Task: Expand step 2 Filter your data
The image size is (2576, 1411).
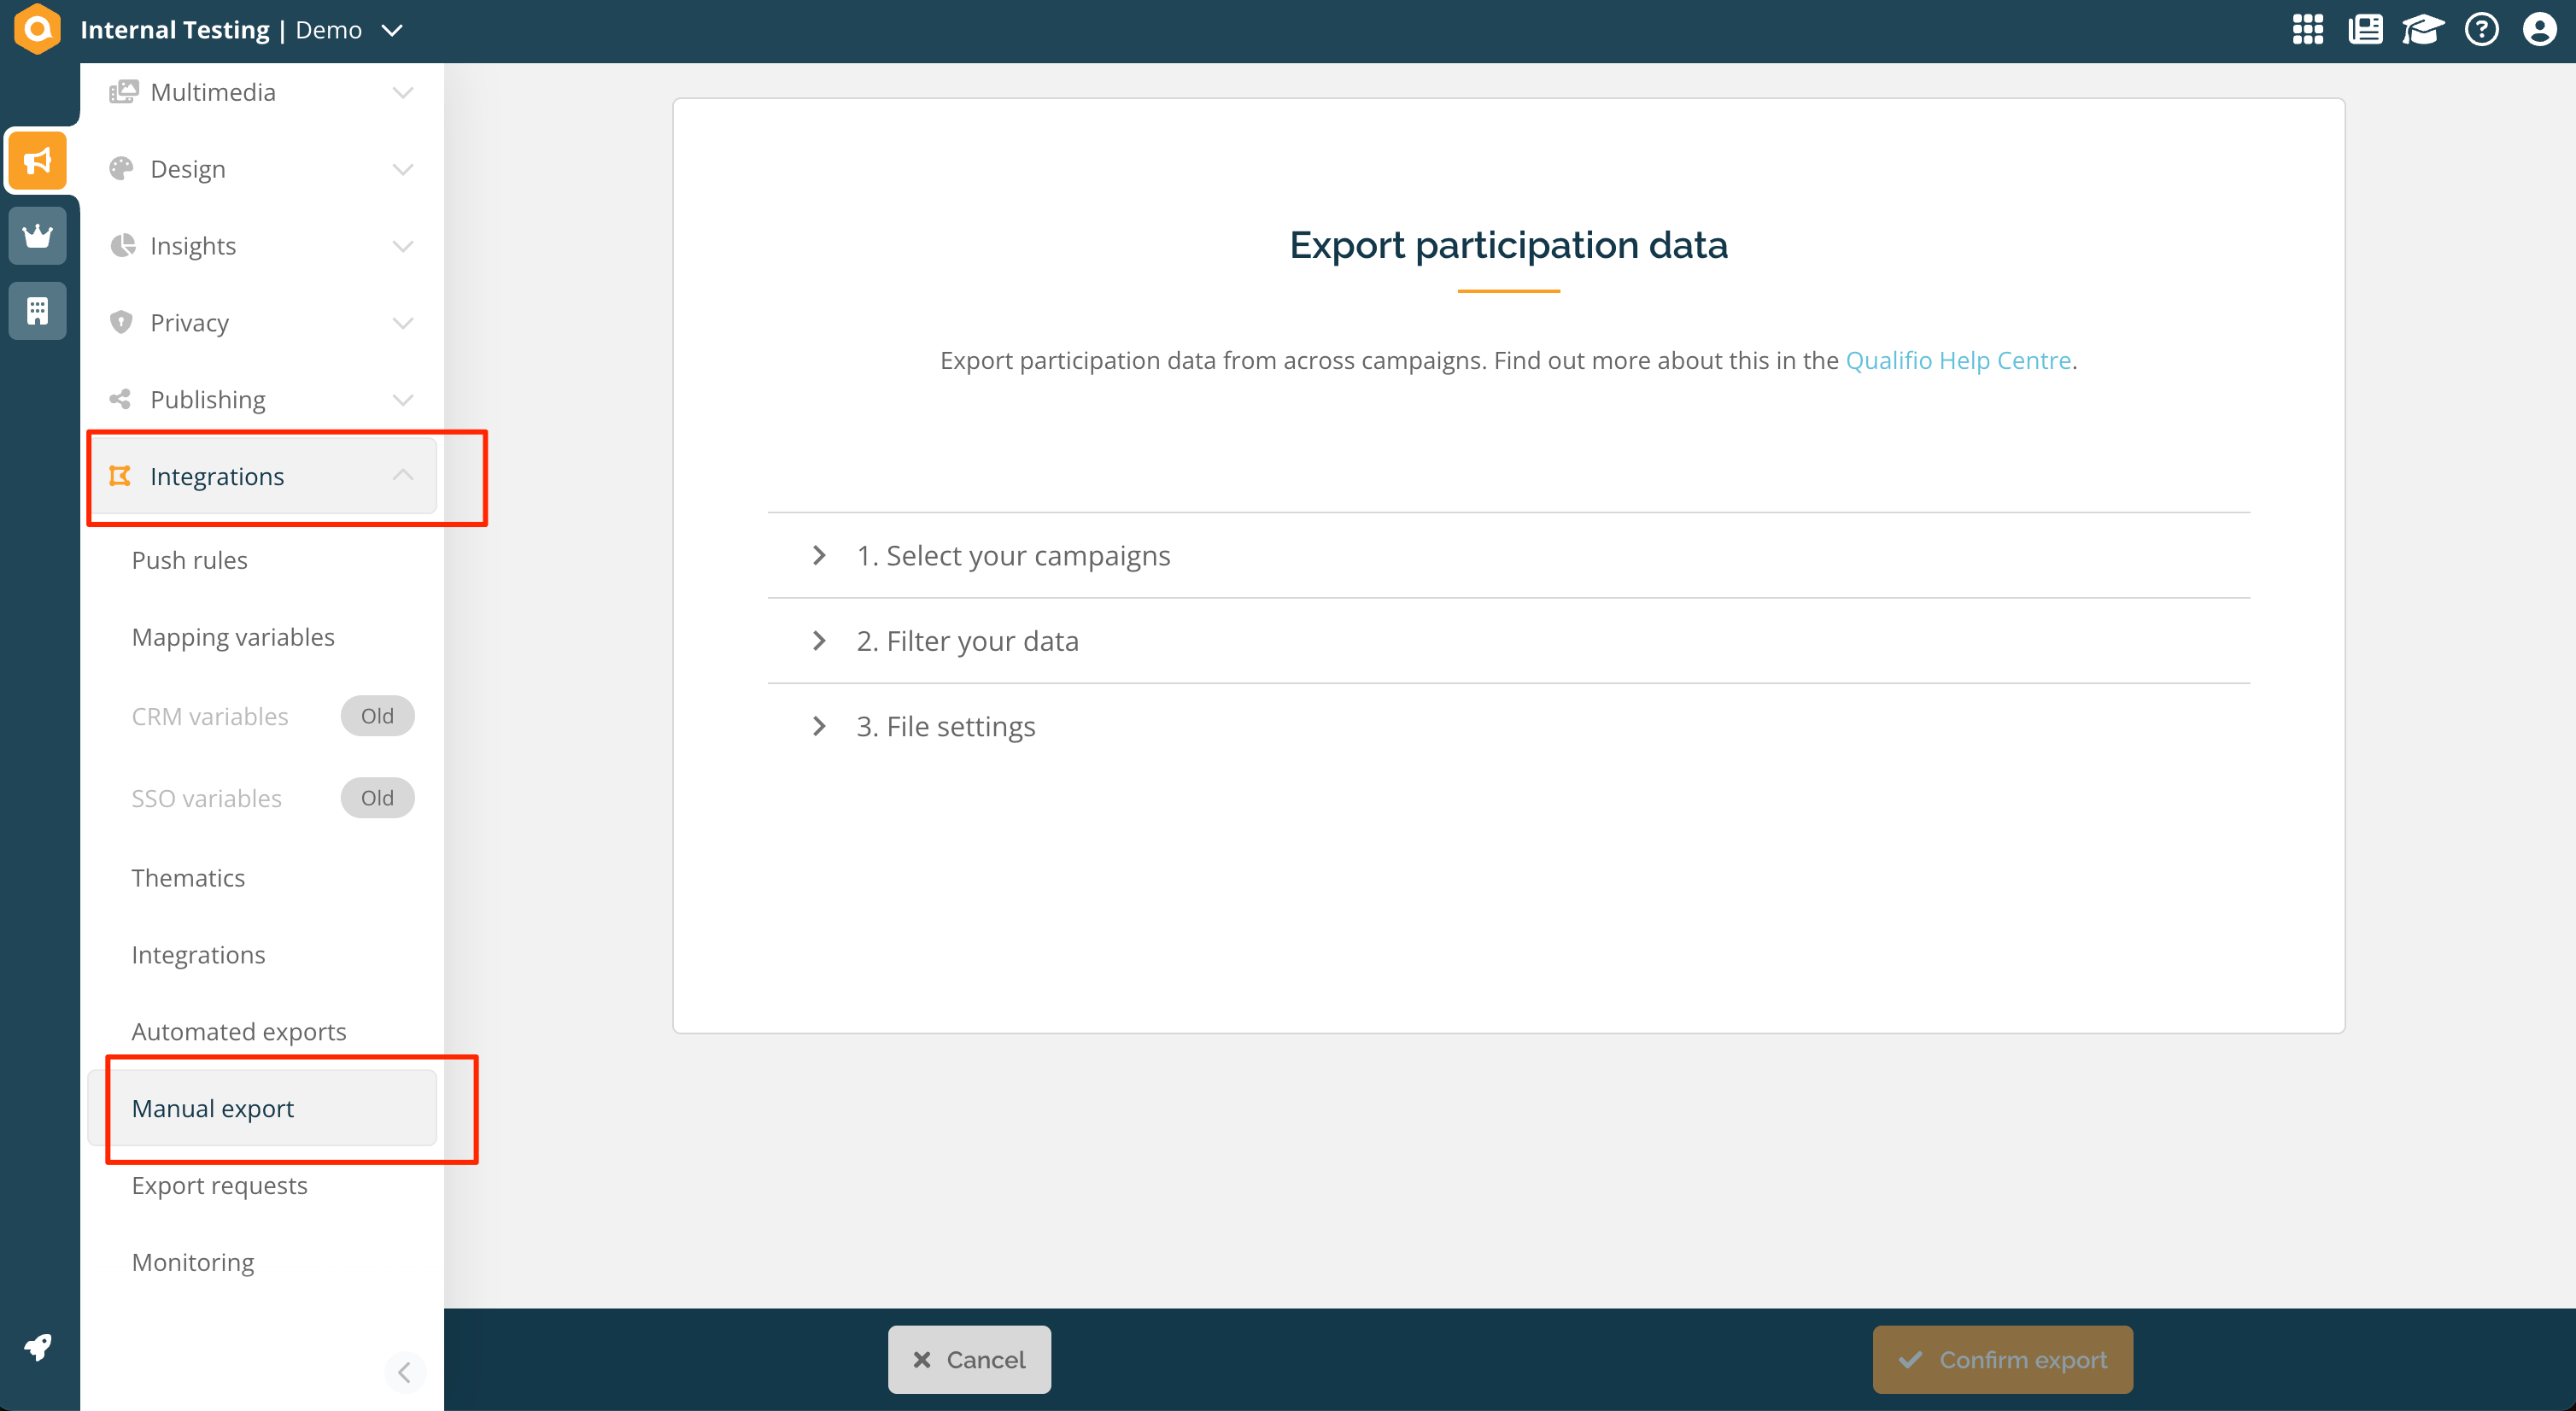Action: (x=1508, y=641)
